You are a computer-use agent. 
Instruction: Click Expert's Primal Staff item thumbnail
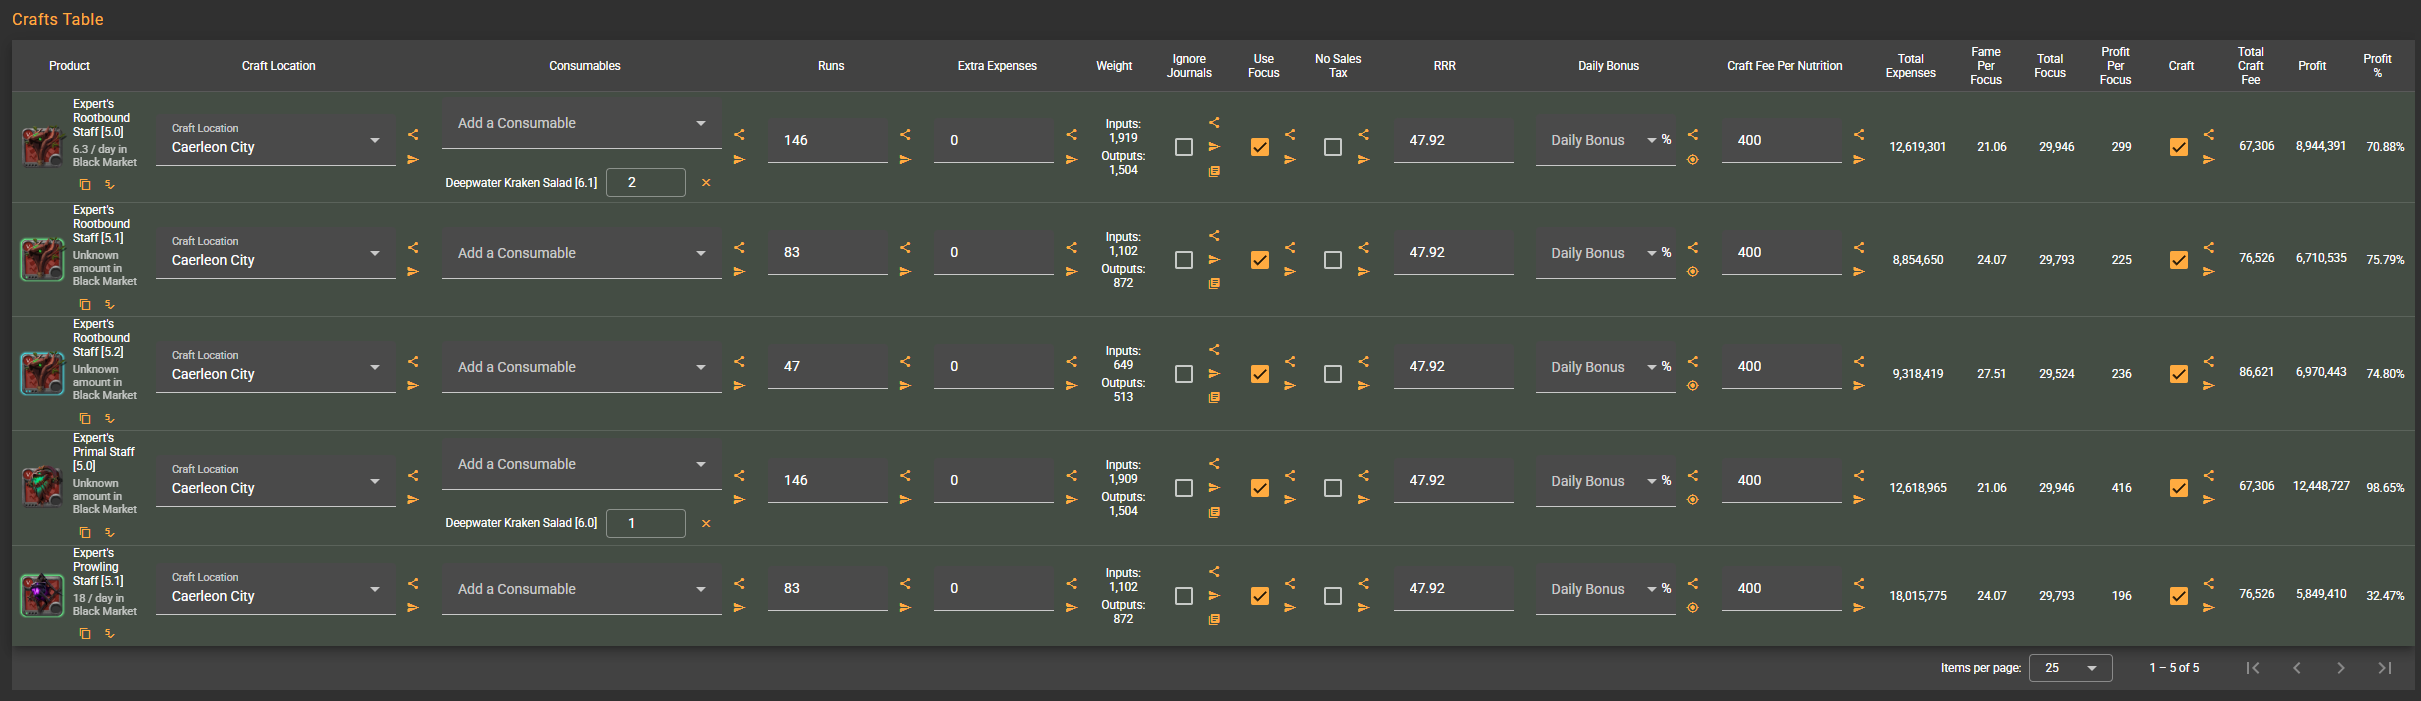tap(43, 487)
